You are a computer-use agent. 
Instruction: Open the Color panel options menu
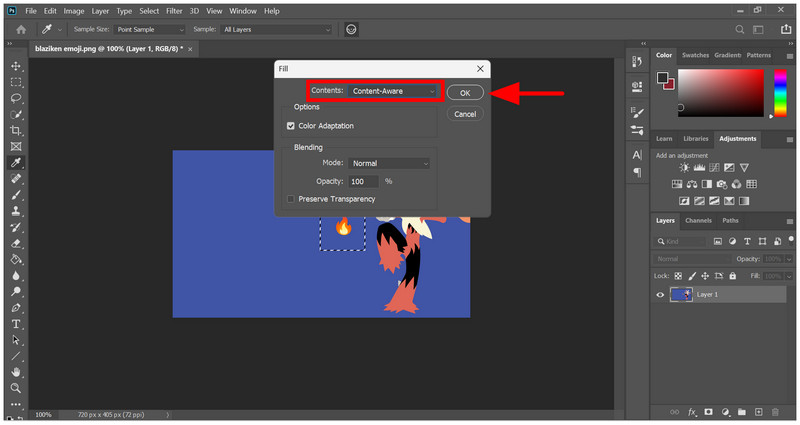pyautogui.click(x=790, y=56)
